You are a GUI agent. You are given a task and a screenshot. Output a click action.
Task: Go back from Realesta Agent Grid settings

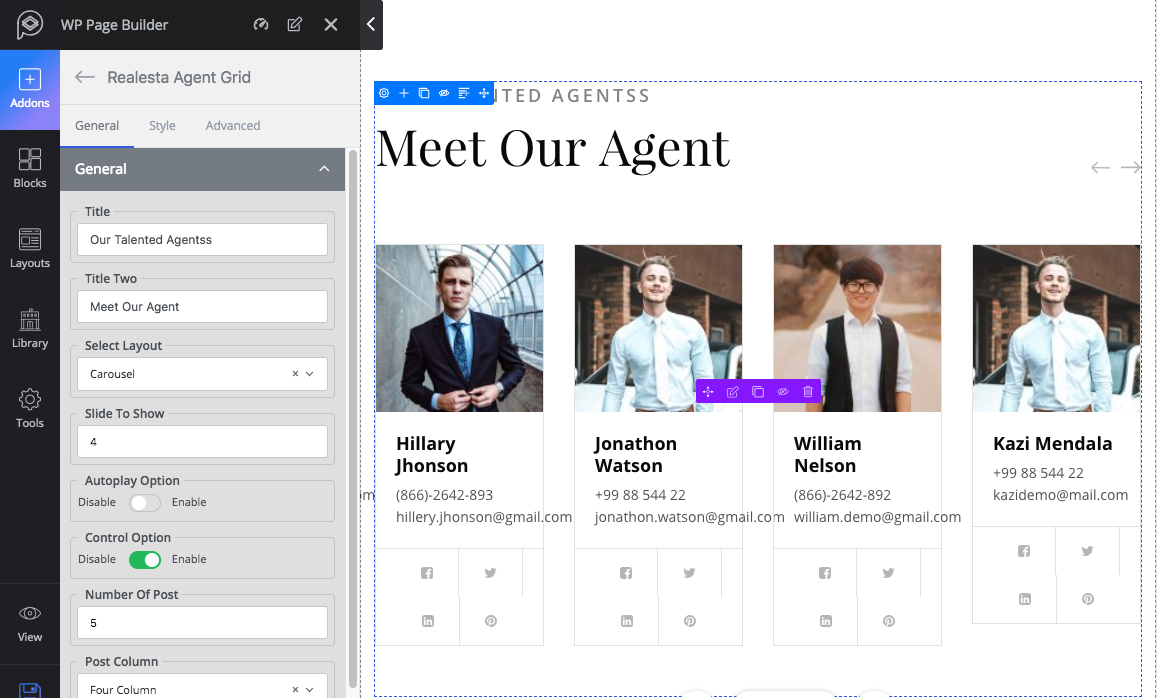pyautogui.click(x=85, y=77)
